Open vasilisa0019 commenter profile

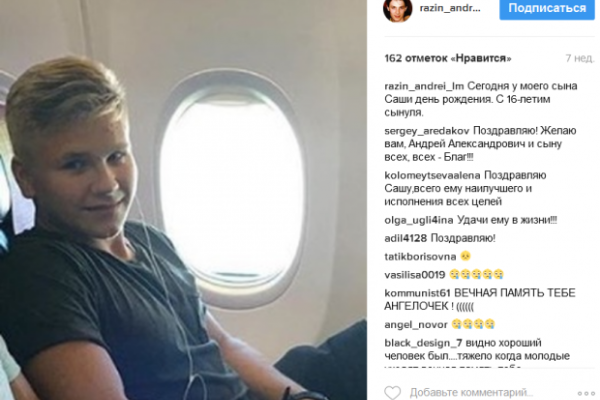point(415,275)
